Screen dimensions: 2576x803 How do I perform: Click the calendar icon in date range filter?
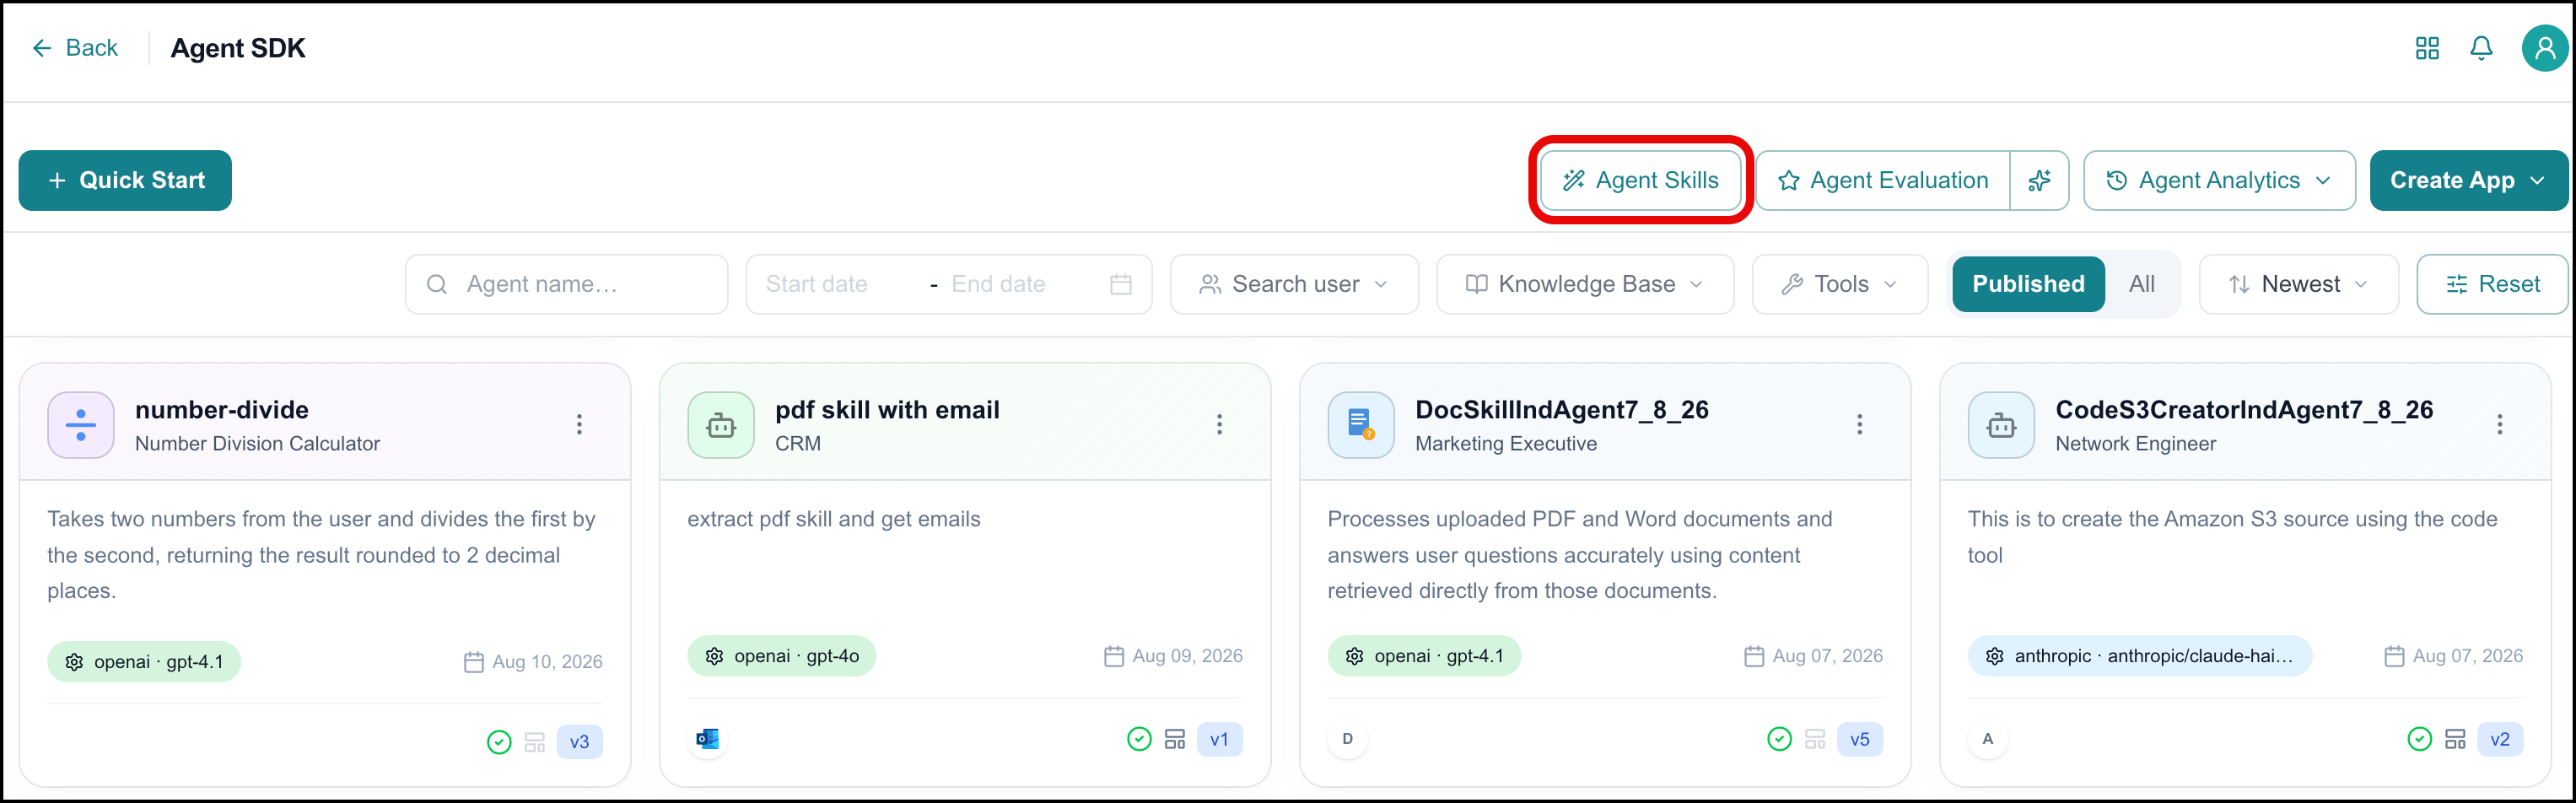[x=1121, y=284]
